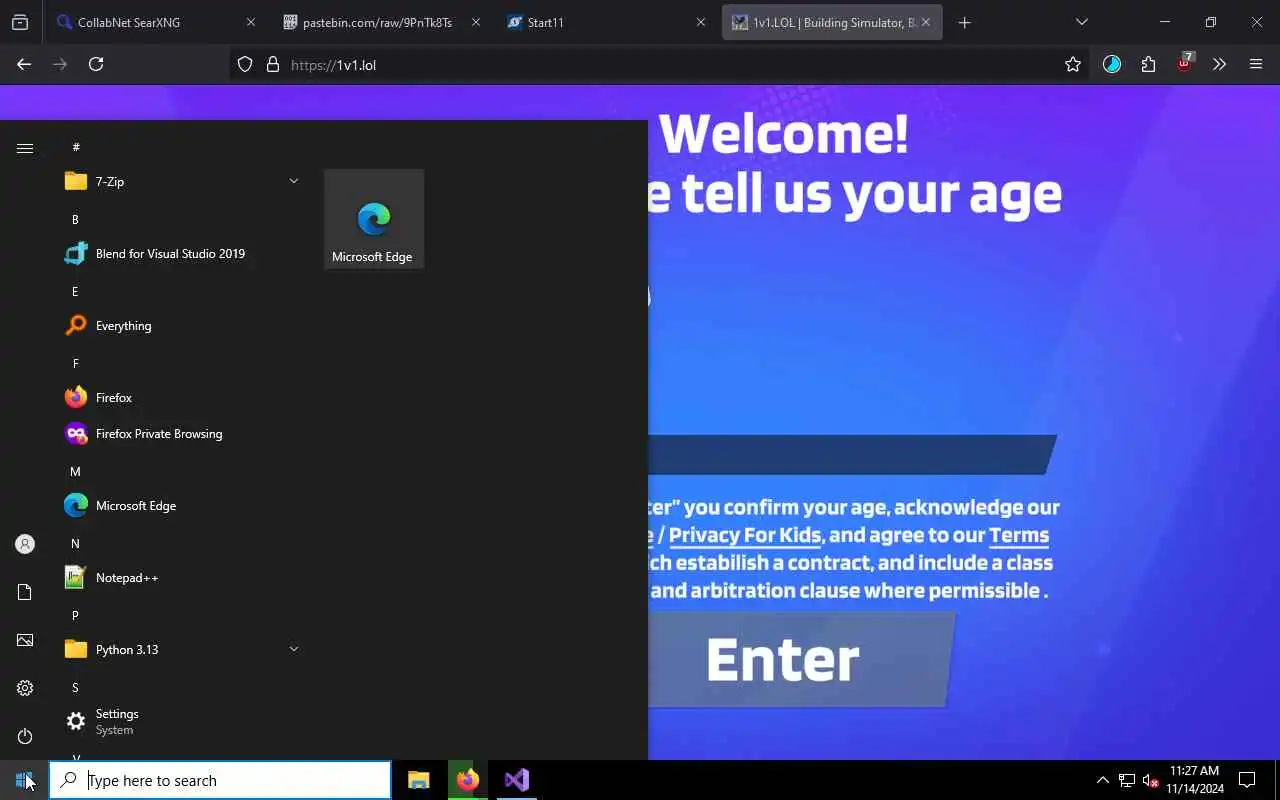
Task: Close the Start11 tab
Action: [x=701, y=22]
